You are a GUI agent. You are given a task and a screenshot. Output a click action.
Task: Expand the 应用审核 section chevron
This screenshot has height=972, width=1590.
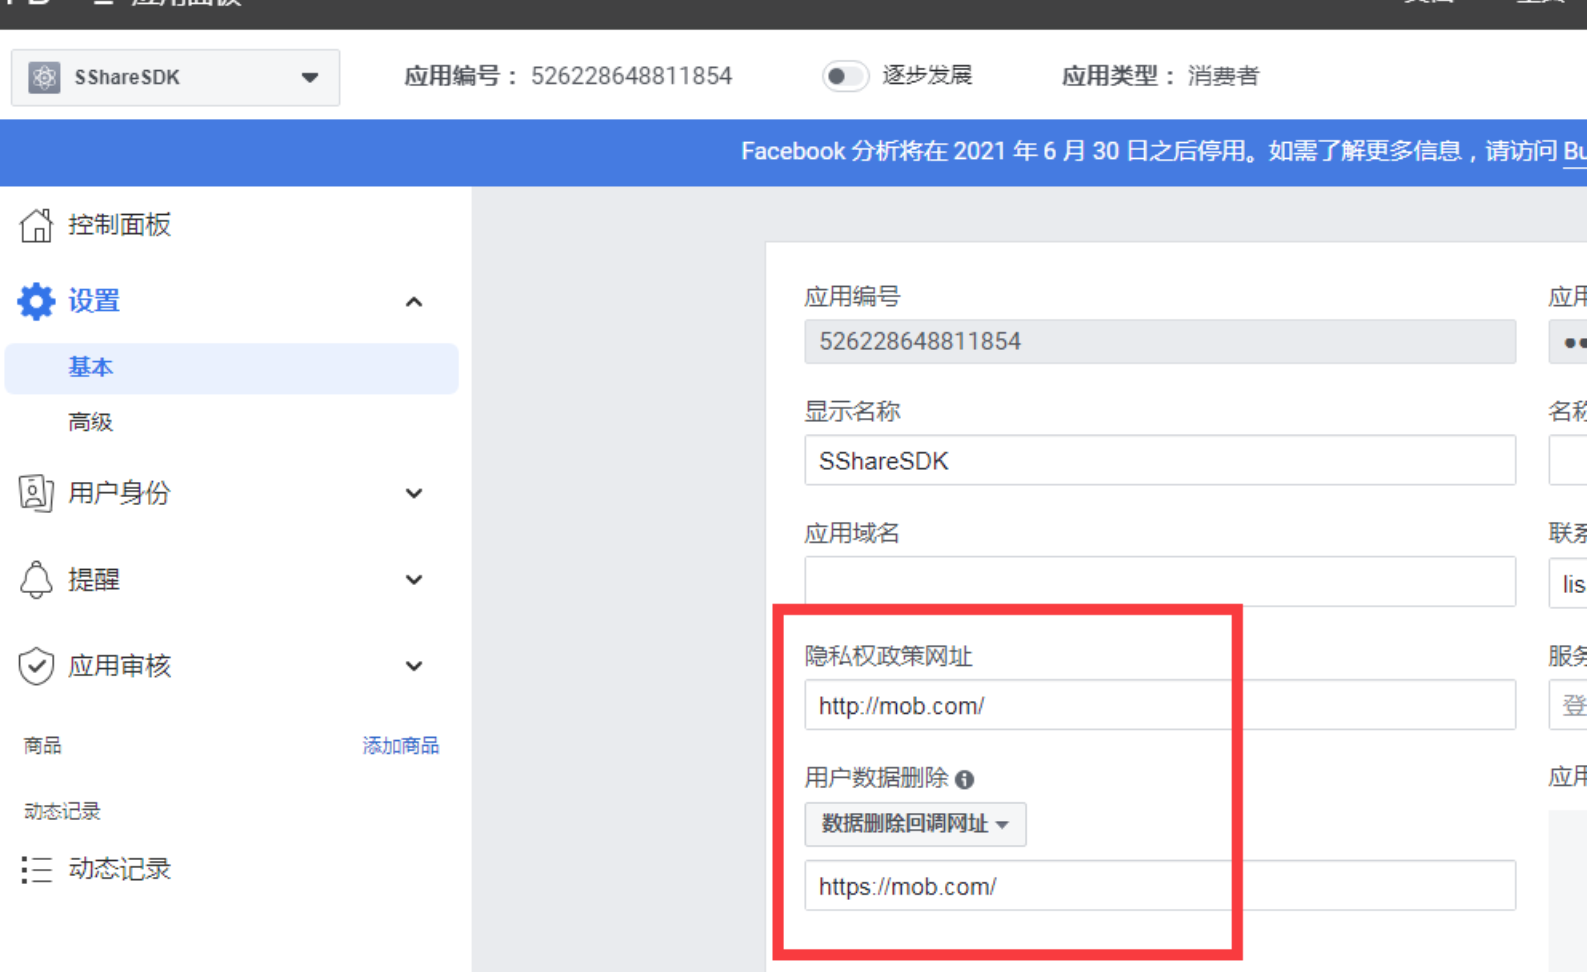414,666
